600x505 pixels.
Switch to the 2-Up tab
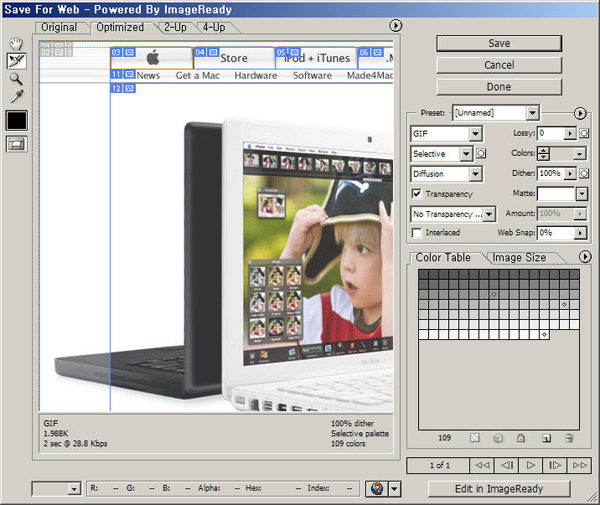pos(175,28)
